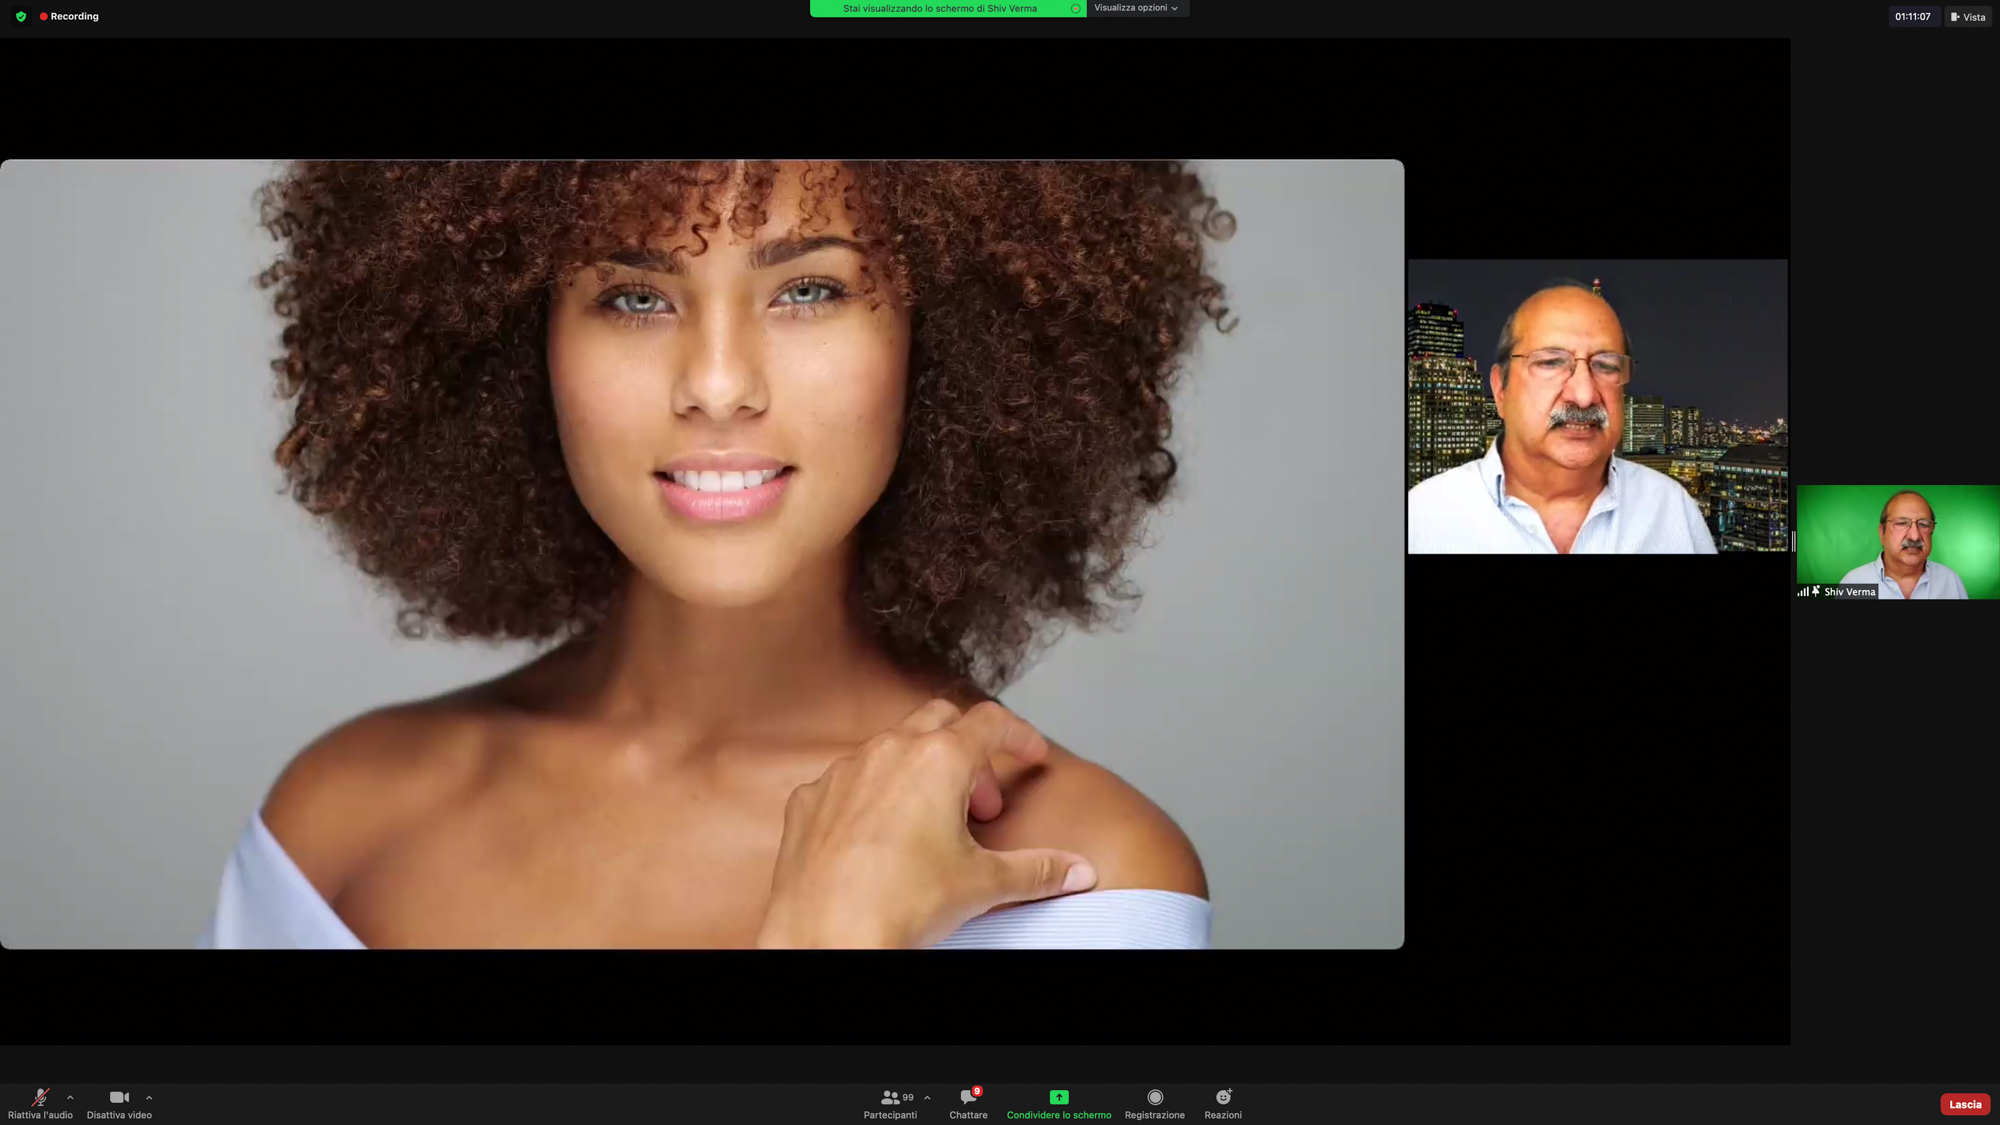This screenshot has height=1125, width=2000.
Task: Click the green encryption shield icon
Action: pos(21,17)
